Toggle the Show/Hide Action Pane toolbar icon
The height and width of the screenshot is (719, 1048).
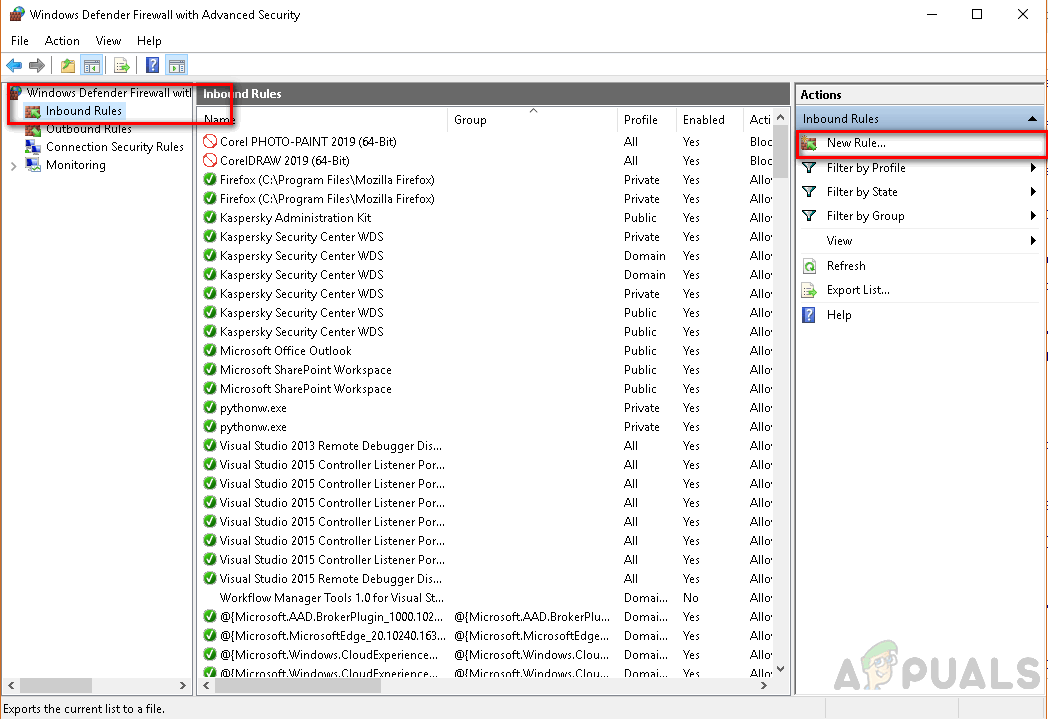pyautogui.click(x=177, y=65)
